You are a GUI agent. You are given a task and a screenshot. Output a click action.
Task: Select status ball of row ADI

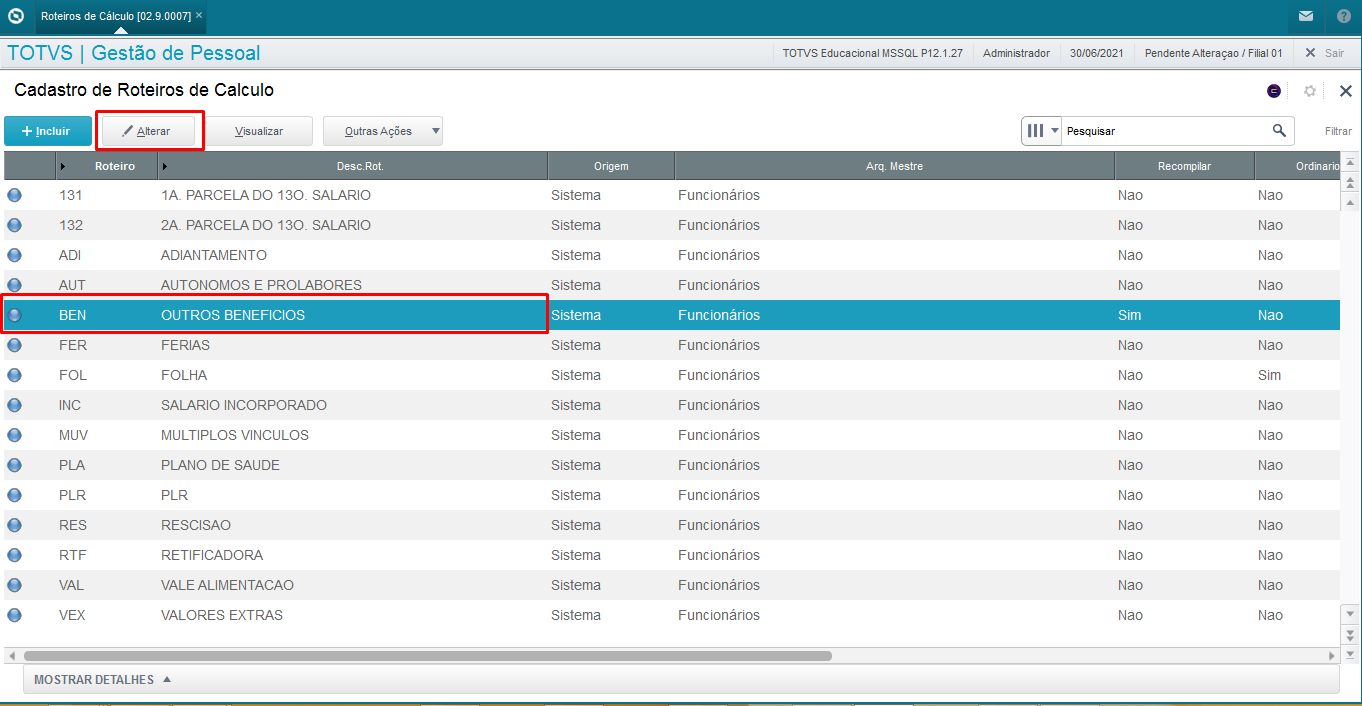tap(15, 255)
